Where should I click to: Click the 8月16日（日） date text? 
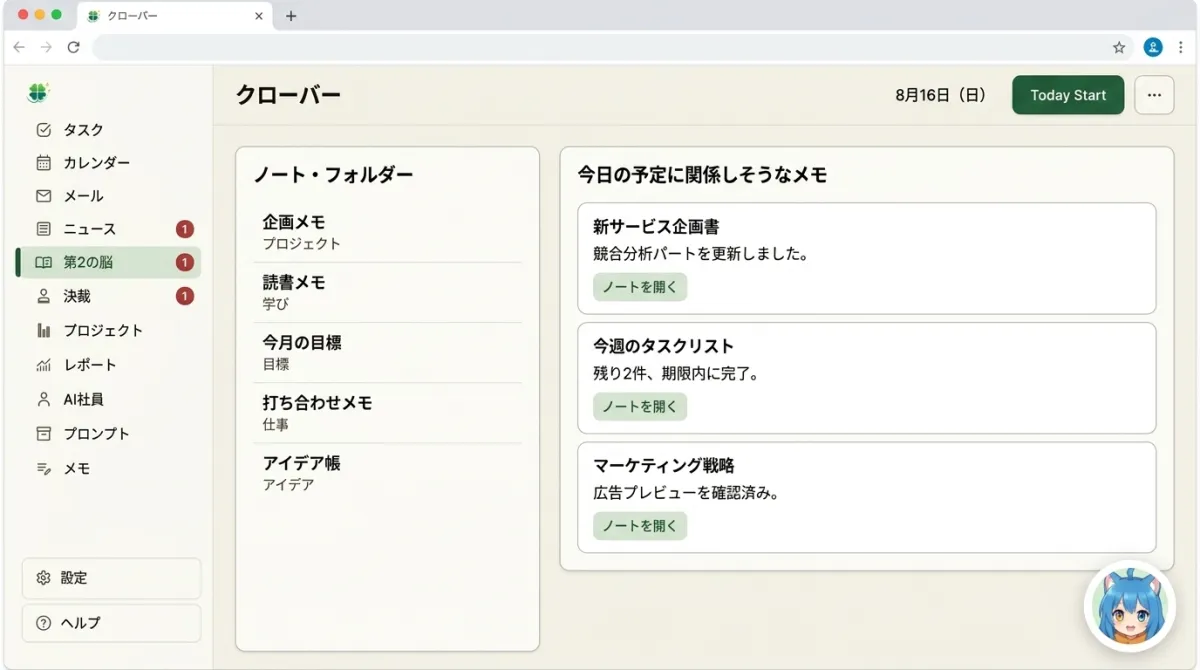tap(940, 95)
